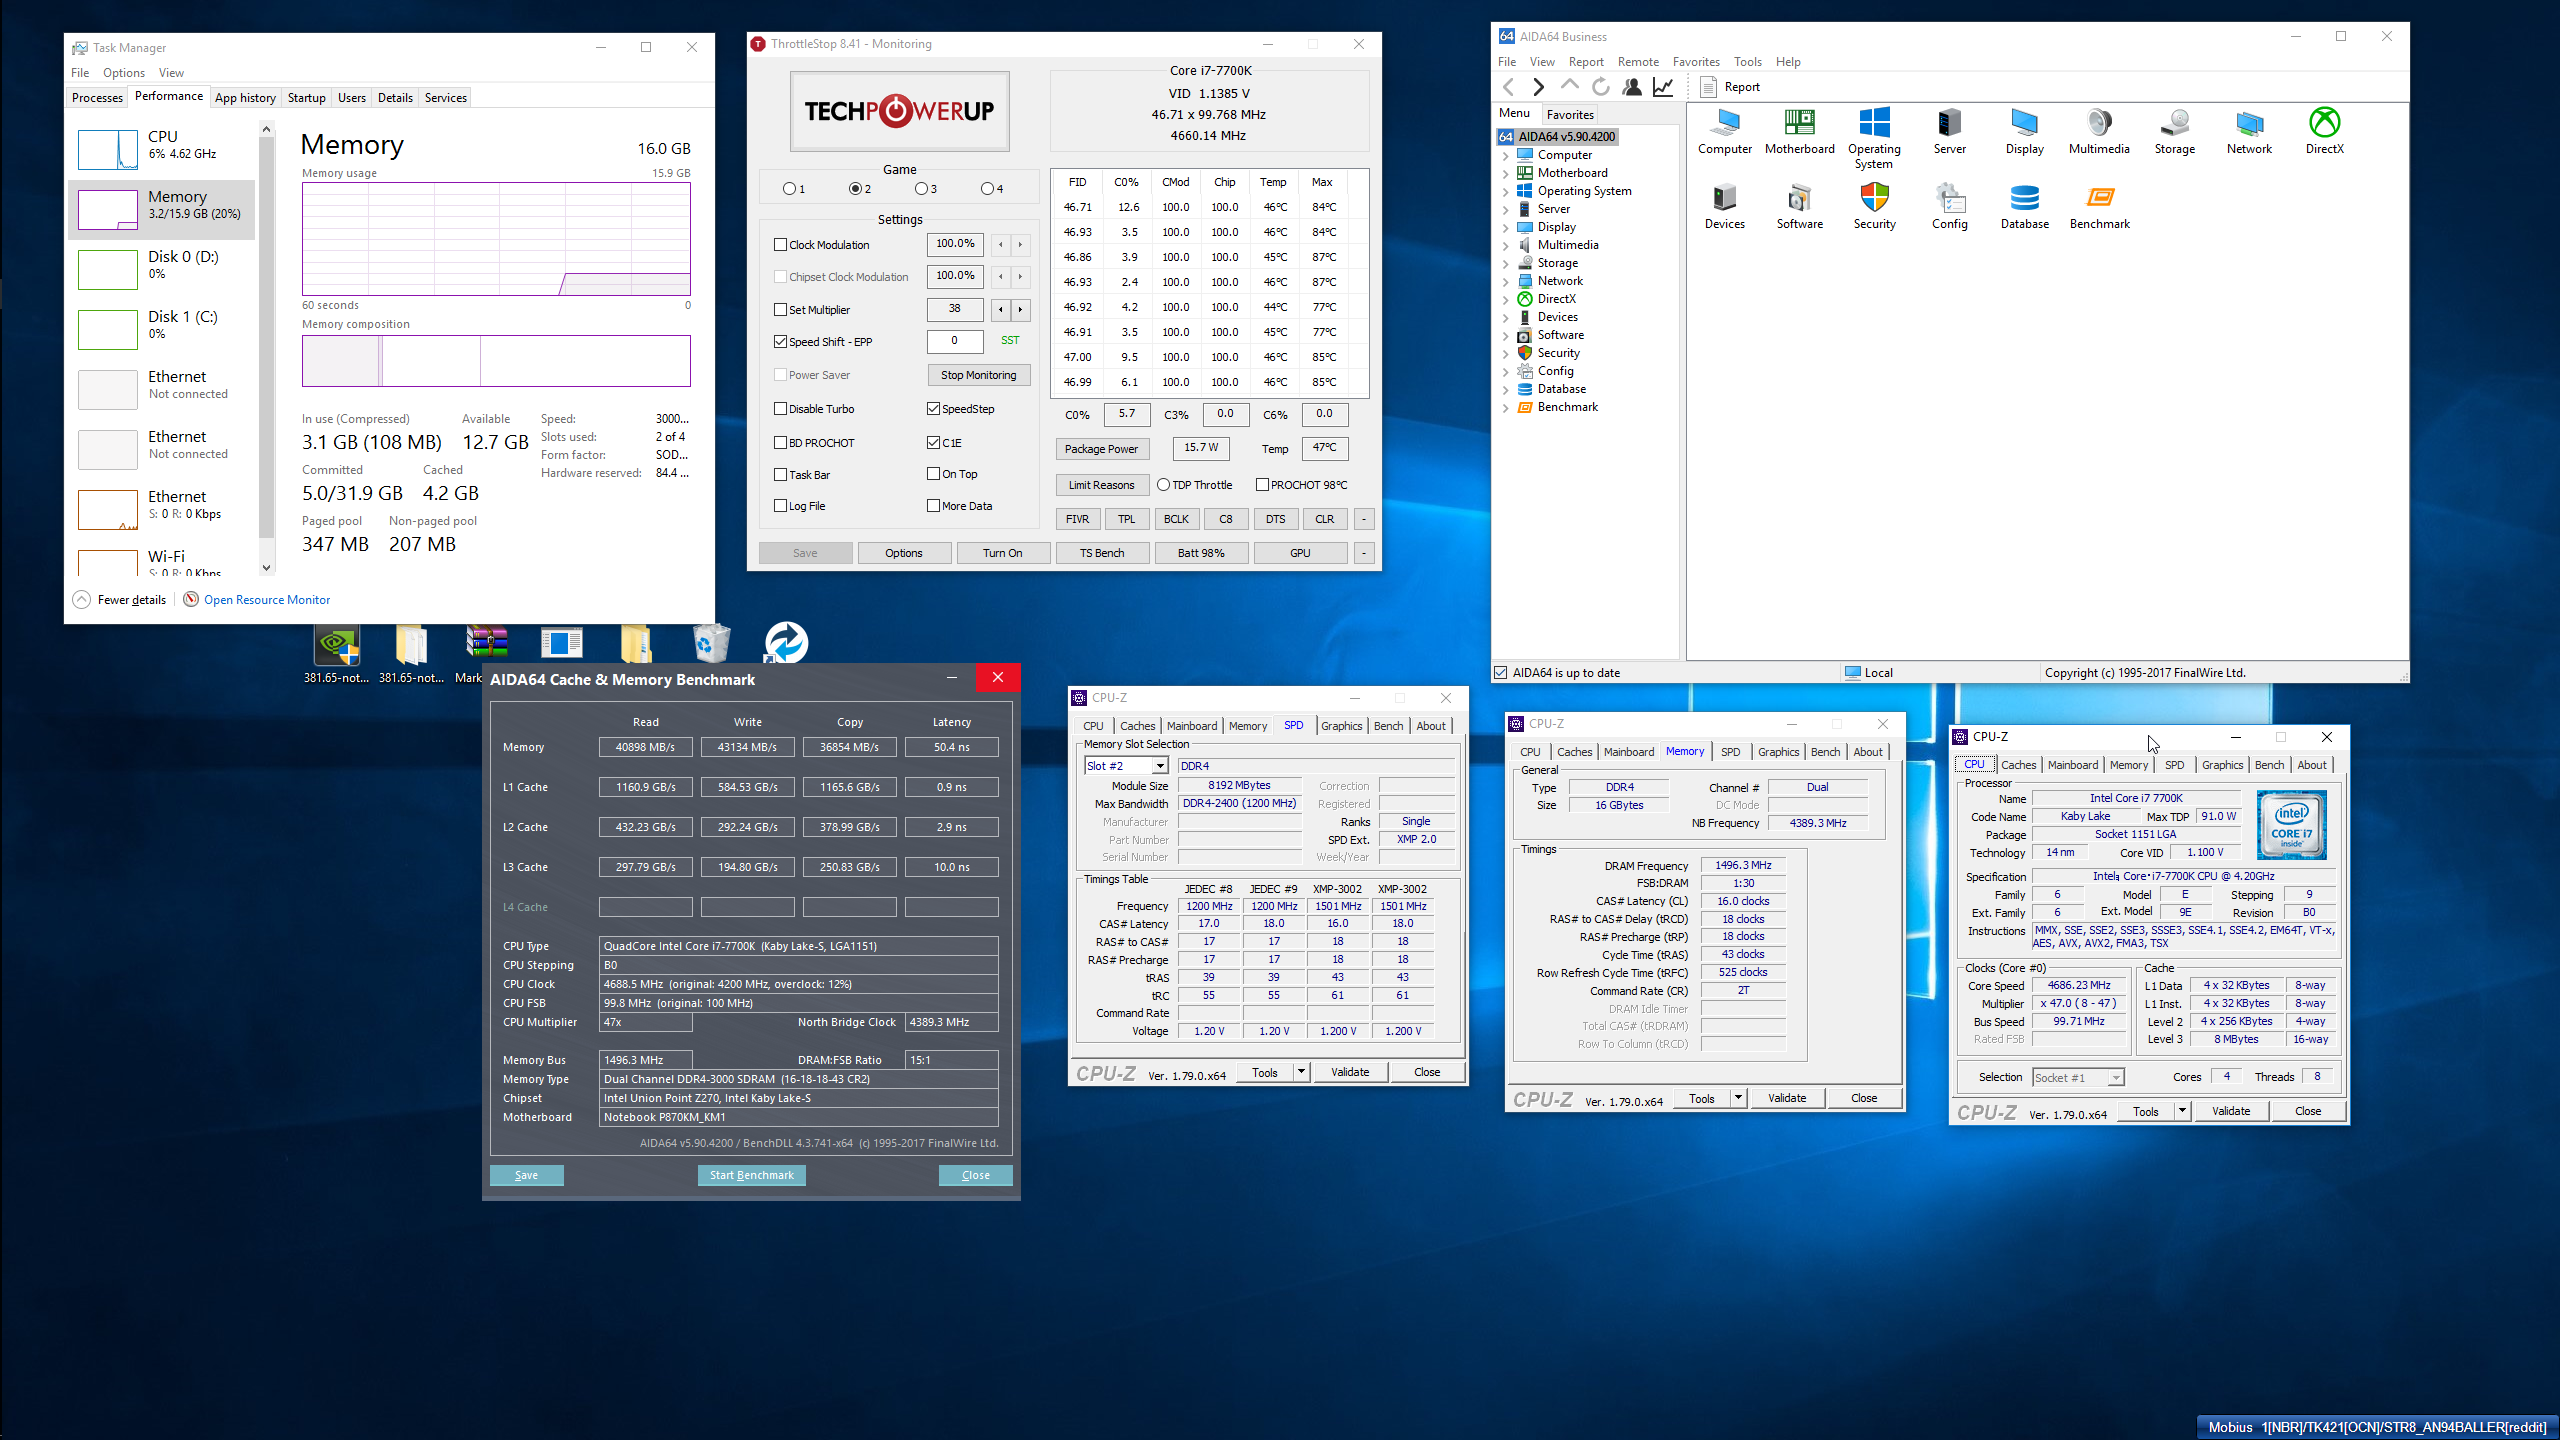Expand the Computer tree node in AIDA64
2560x1440 pixels.
1505,155
